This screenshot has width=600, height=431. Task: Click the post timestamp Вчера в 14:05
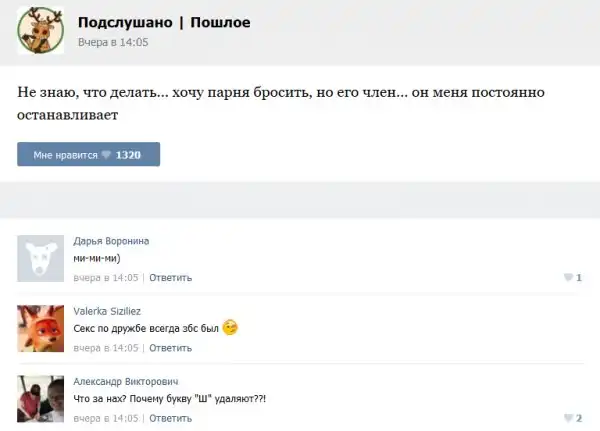(x=113, y=42)
